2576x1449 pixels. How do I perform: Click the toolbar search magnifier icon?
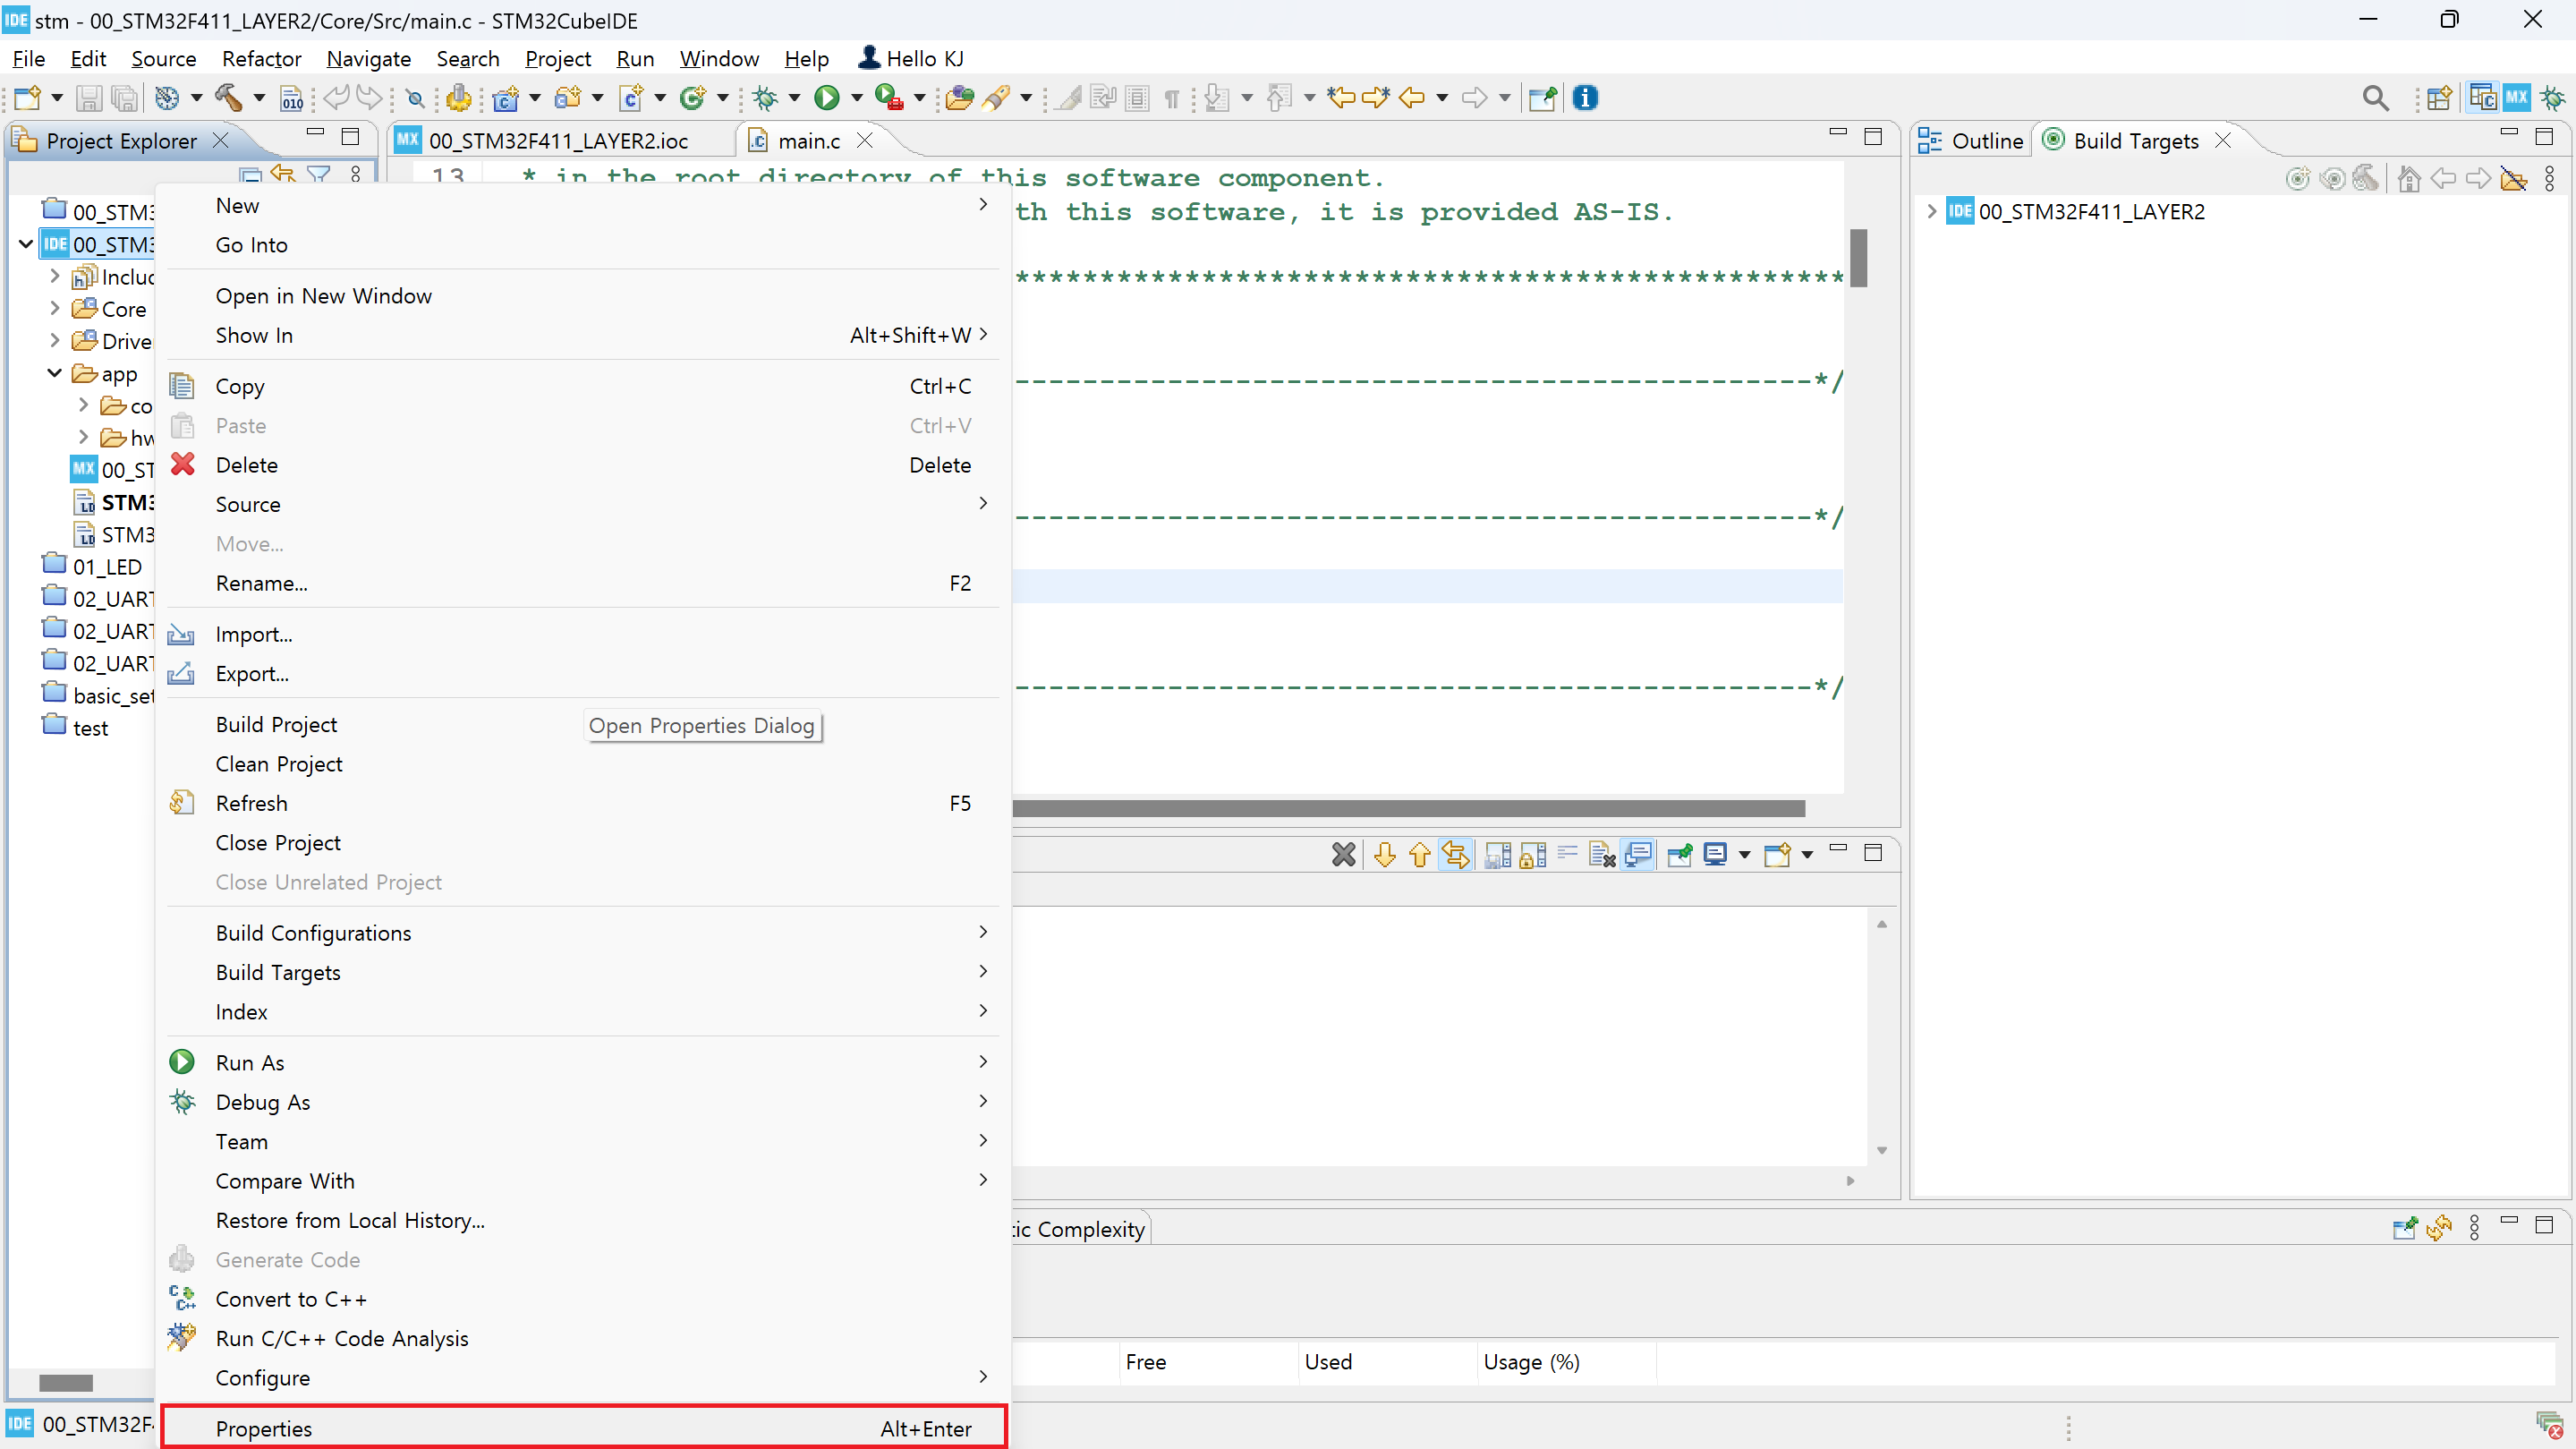[2375, 97]
